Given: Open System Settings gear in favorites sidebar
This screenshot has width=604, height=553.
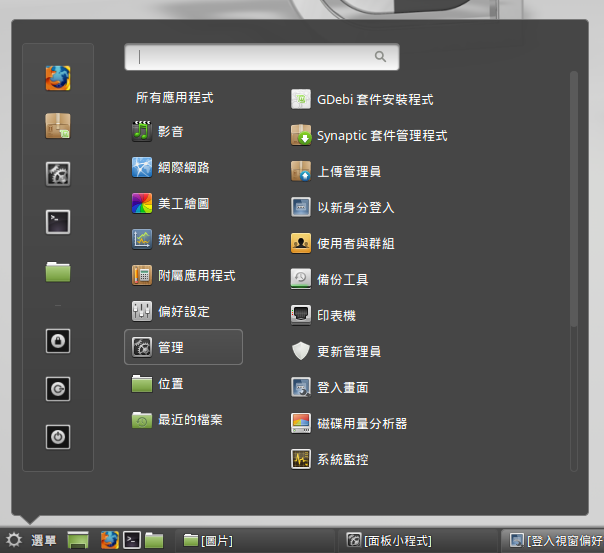Looking at the screenshot, I should coord(58,174).
